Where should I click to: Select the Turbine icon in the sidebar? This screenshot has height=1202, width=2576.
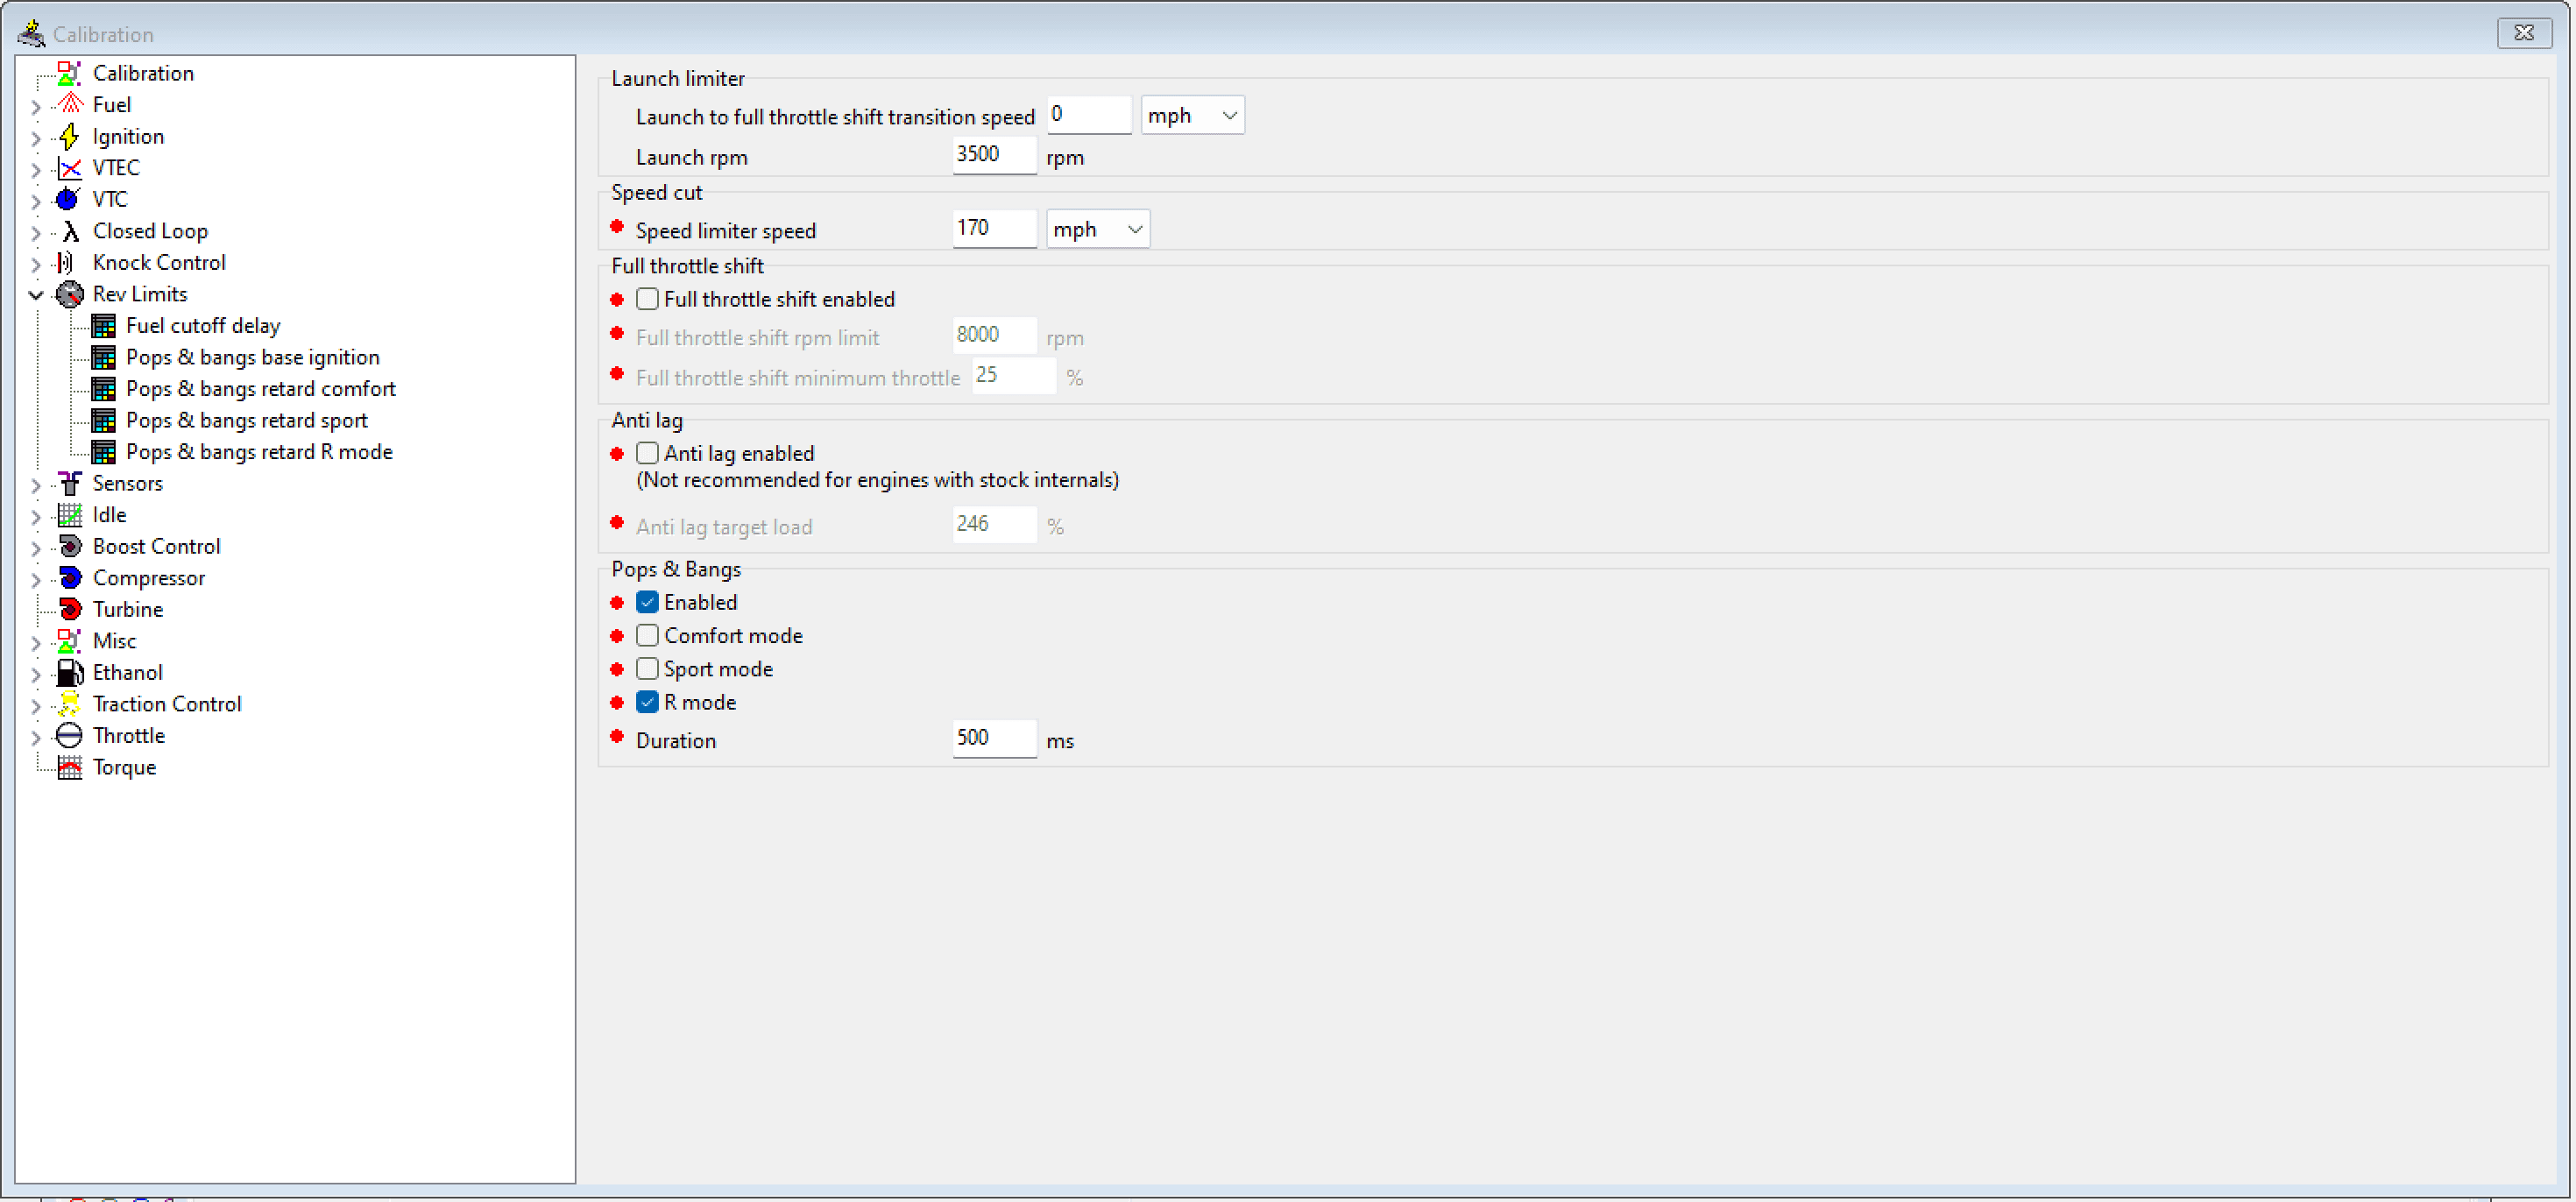pos(70,609)
